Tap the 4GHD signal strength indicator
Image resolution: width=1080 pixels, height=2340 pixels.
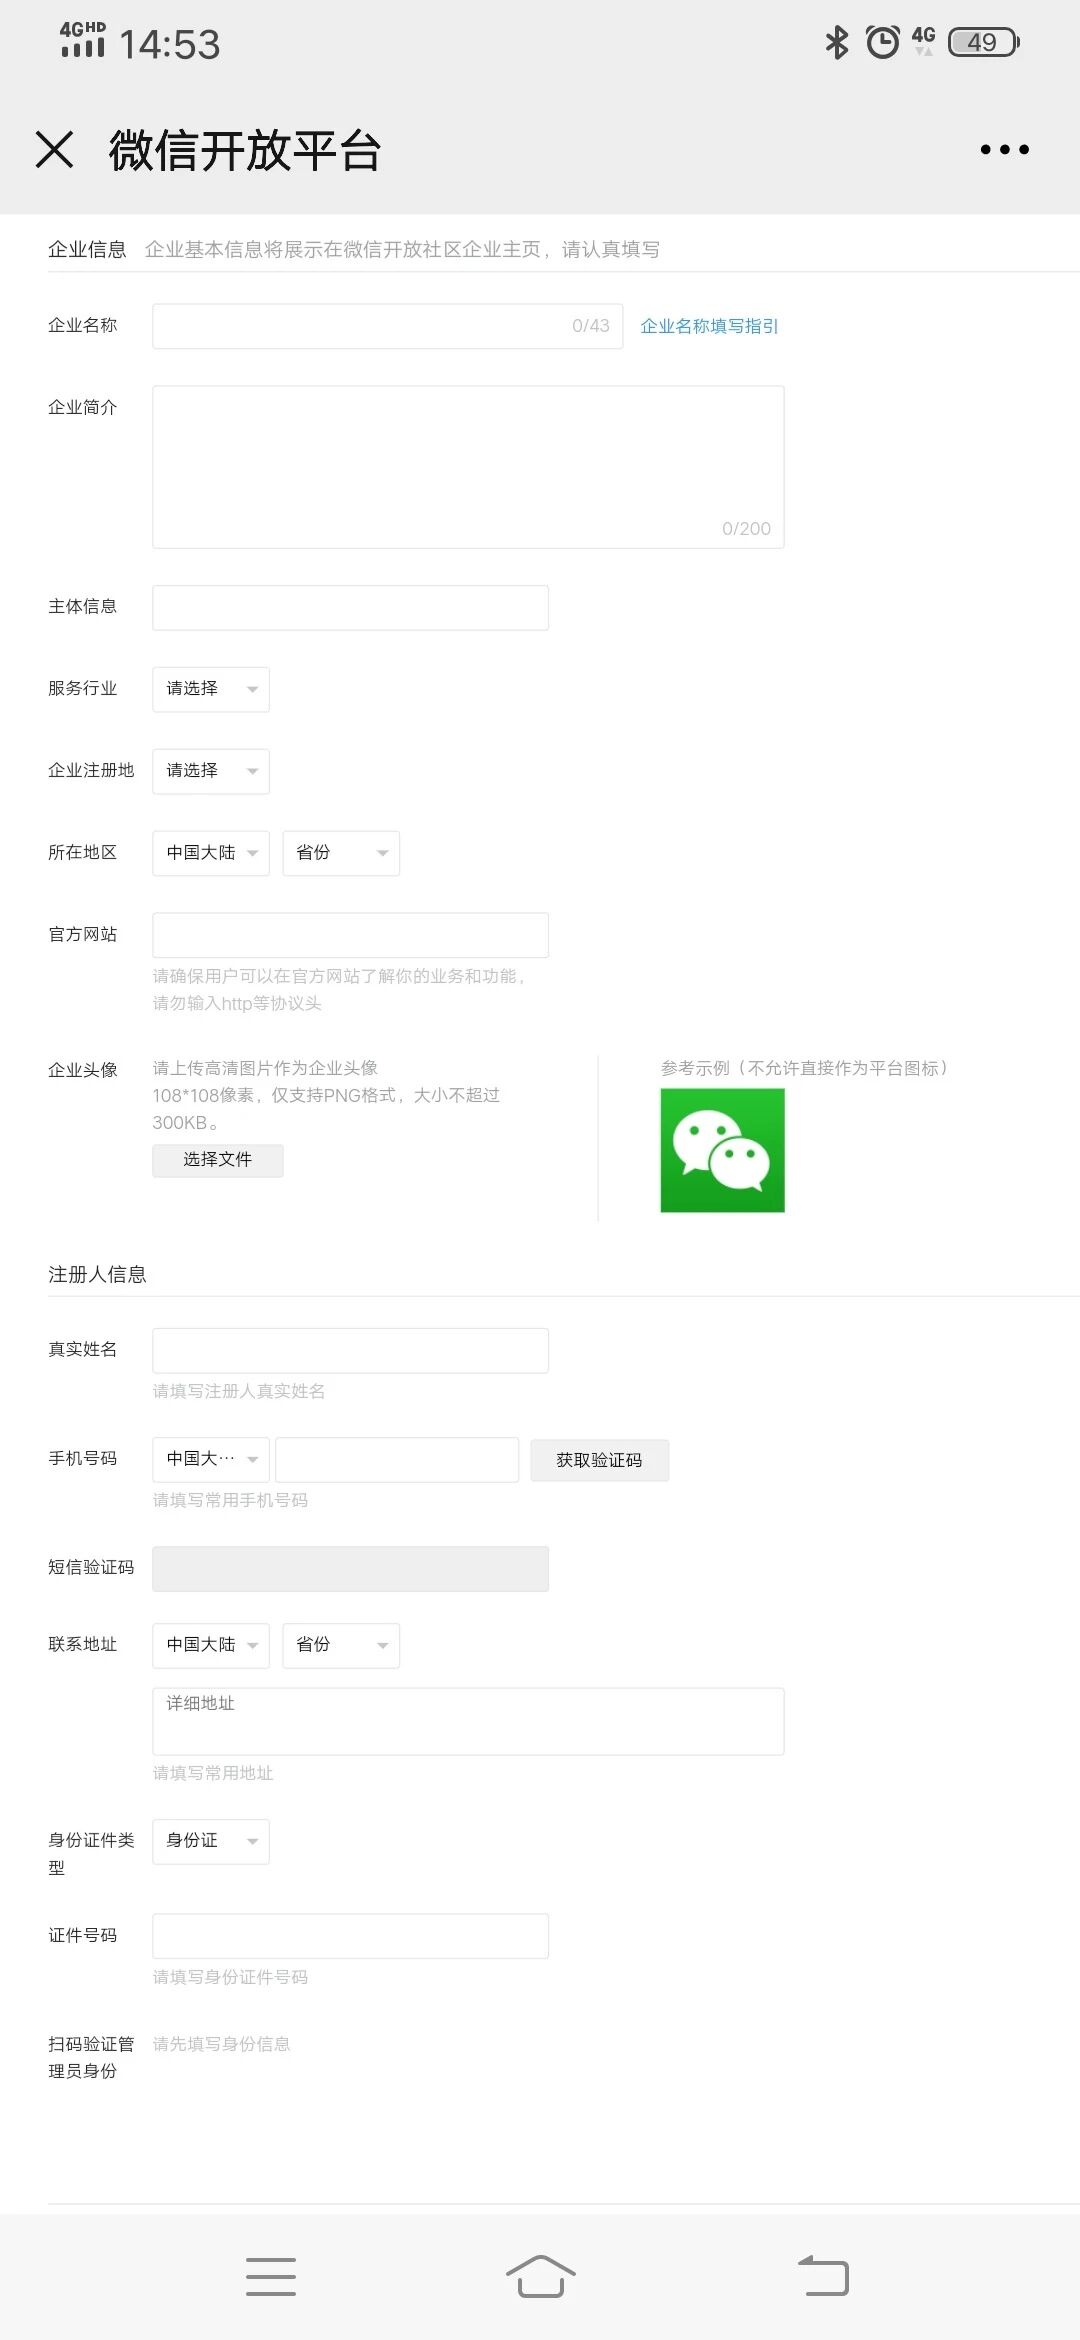pyautogui.click(x=83, y=40)
